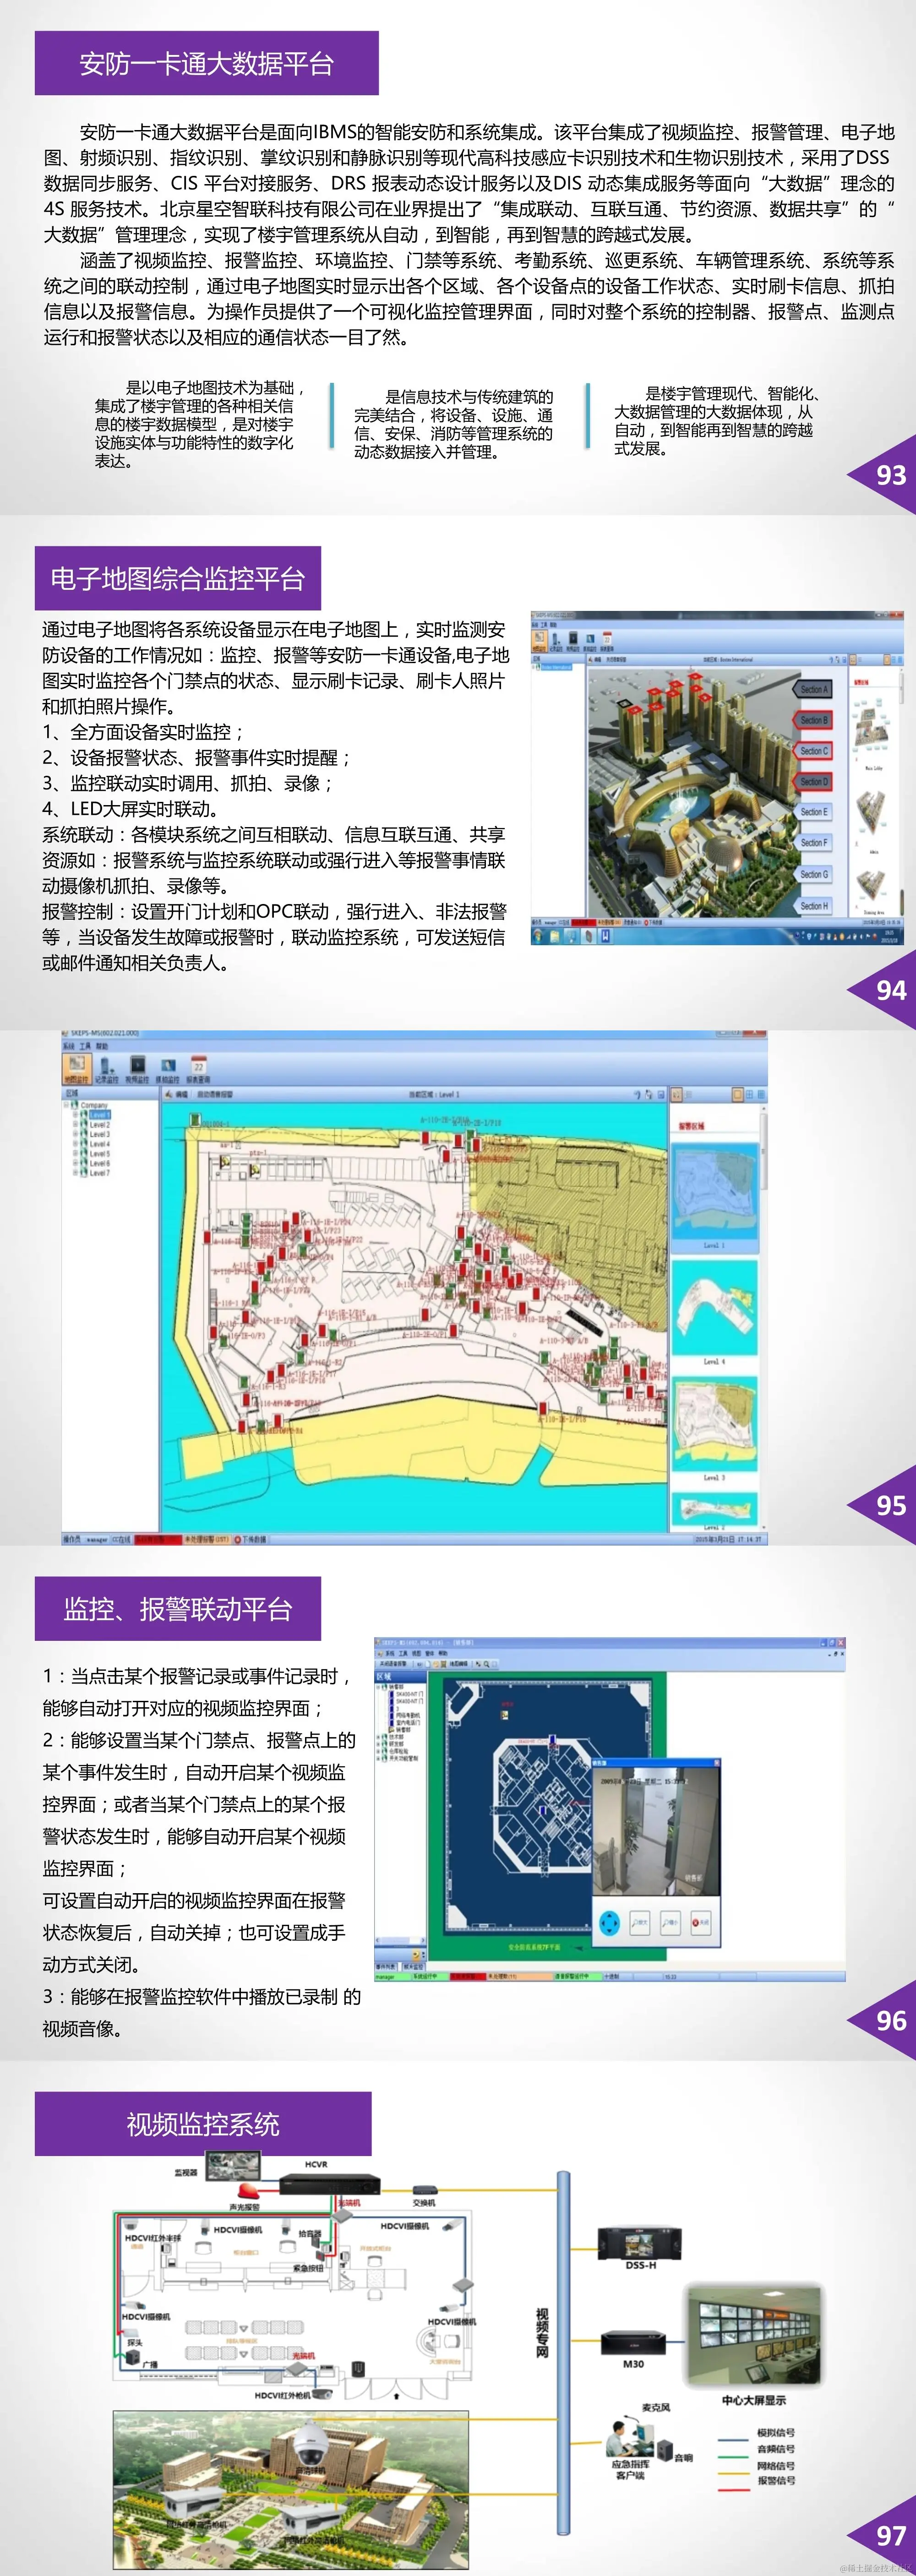Click the PTZ direction control circle
Image resolution: width=916 pixels, height=2576 pixels.
tap(610, 1922)
